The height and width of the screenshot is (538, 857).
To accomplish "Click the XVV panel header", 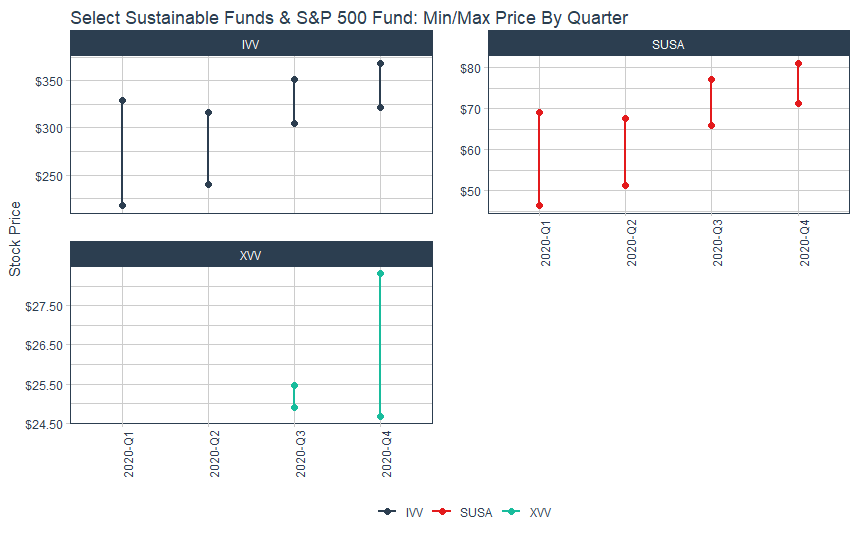I will [251, 255].
